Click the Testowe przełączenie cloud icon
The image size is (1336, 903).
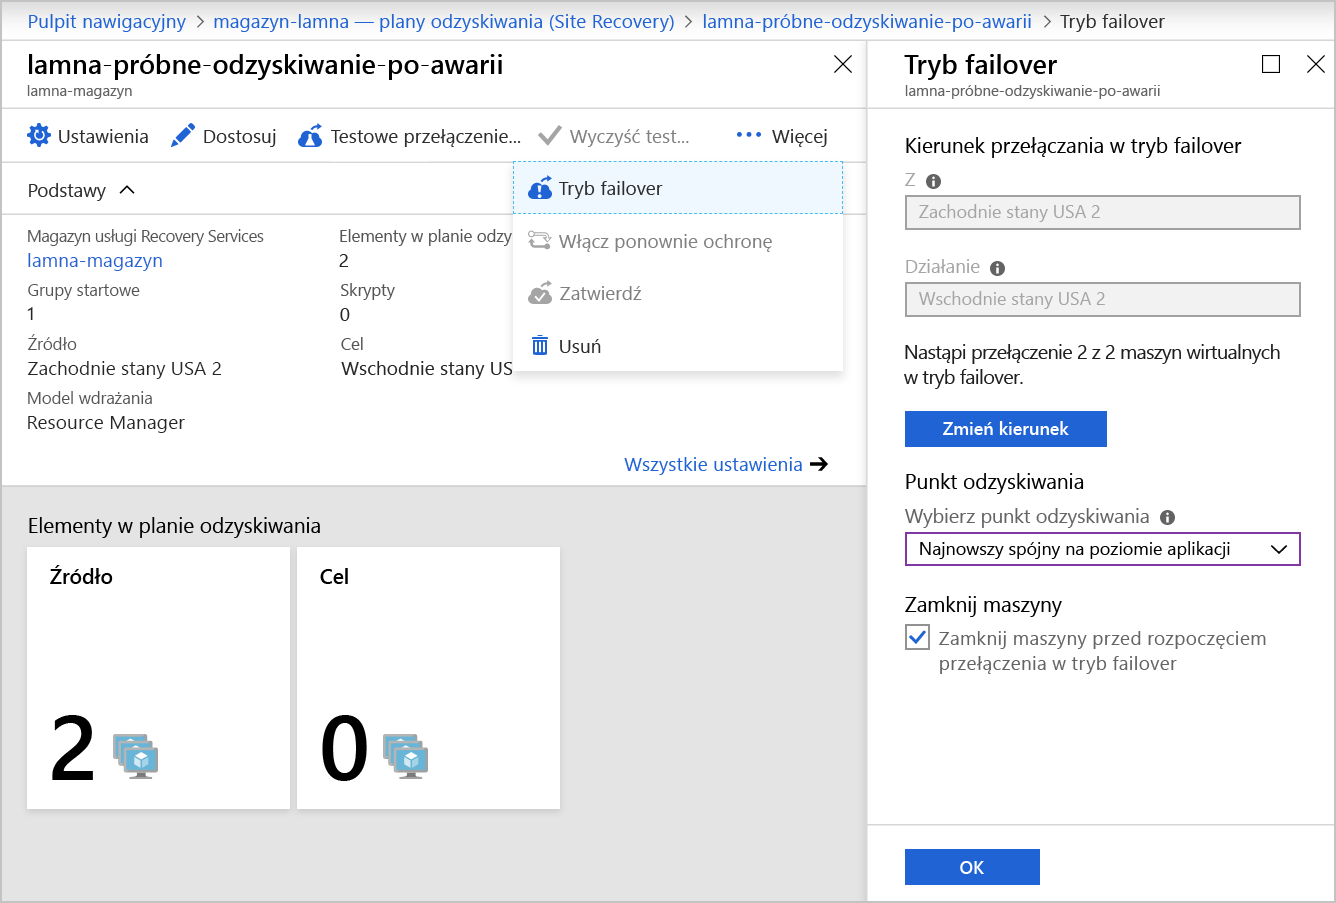310,136
